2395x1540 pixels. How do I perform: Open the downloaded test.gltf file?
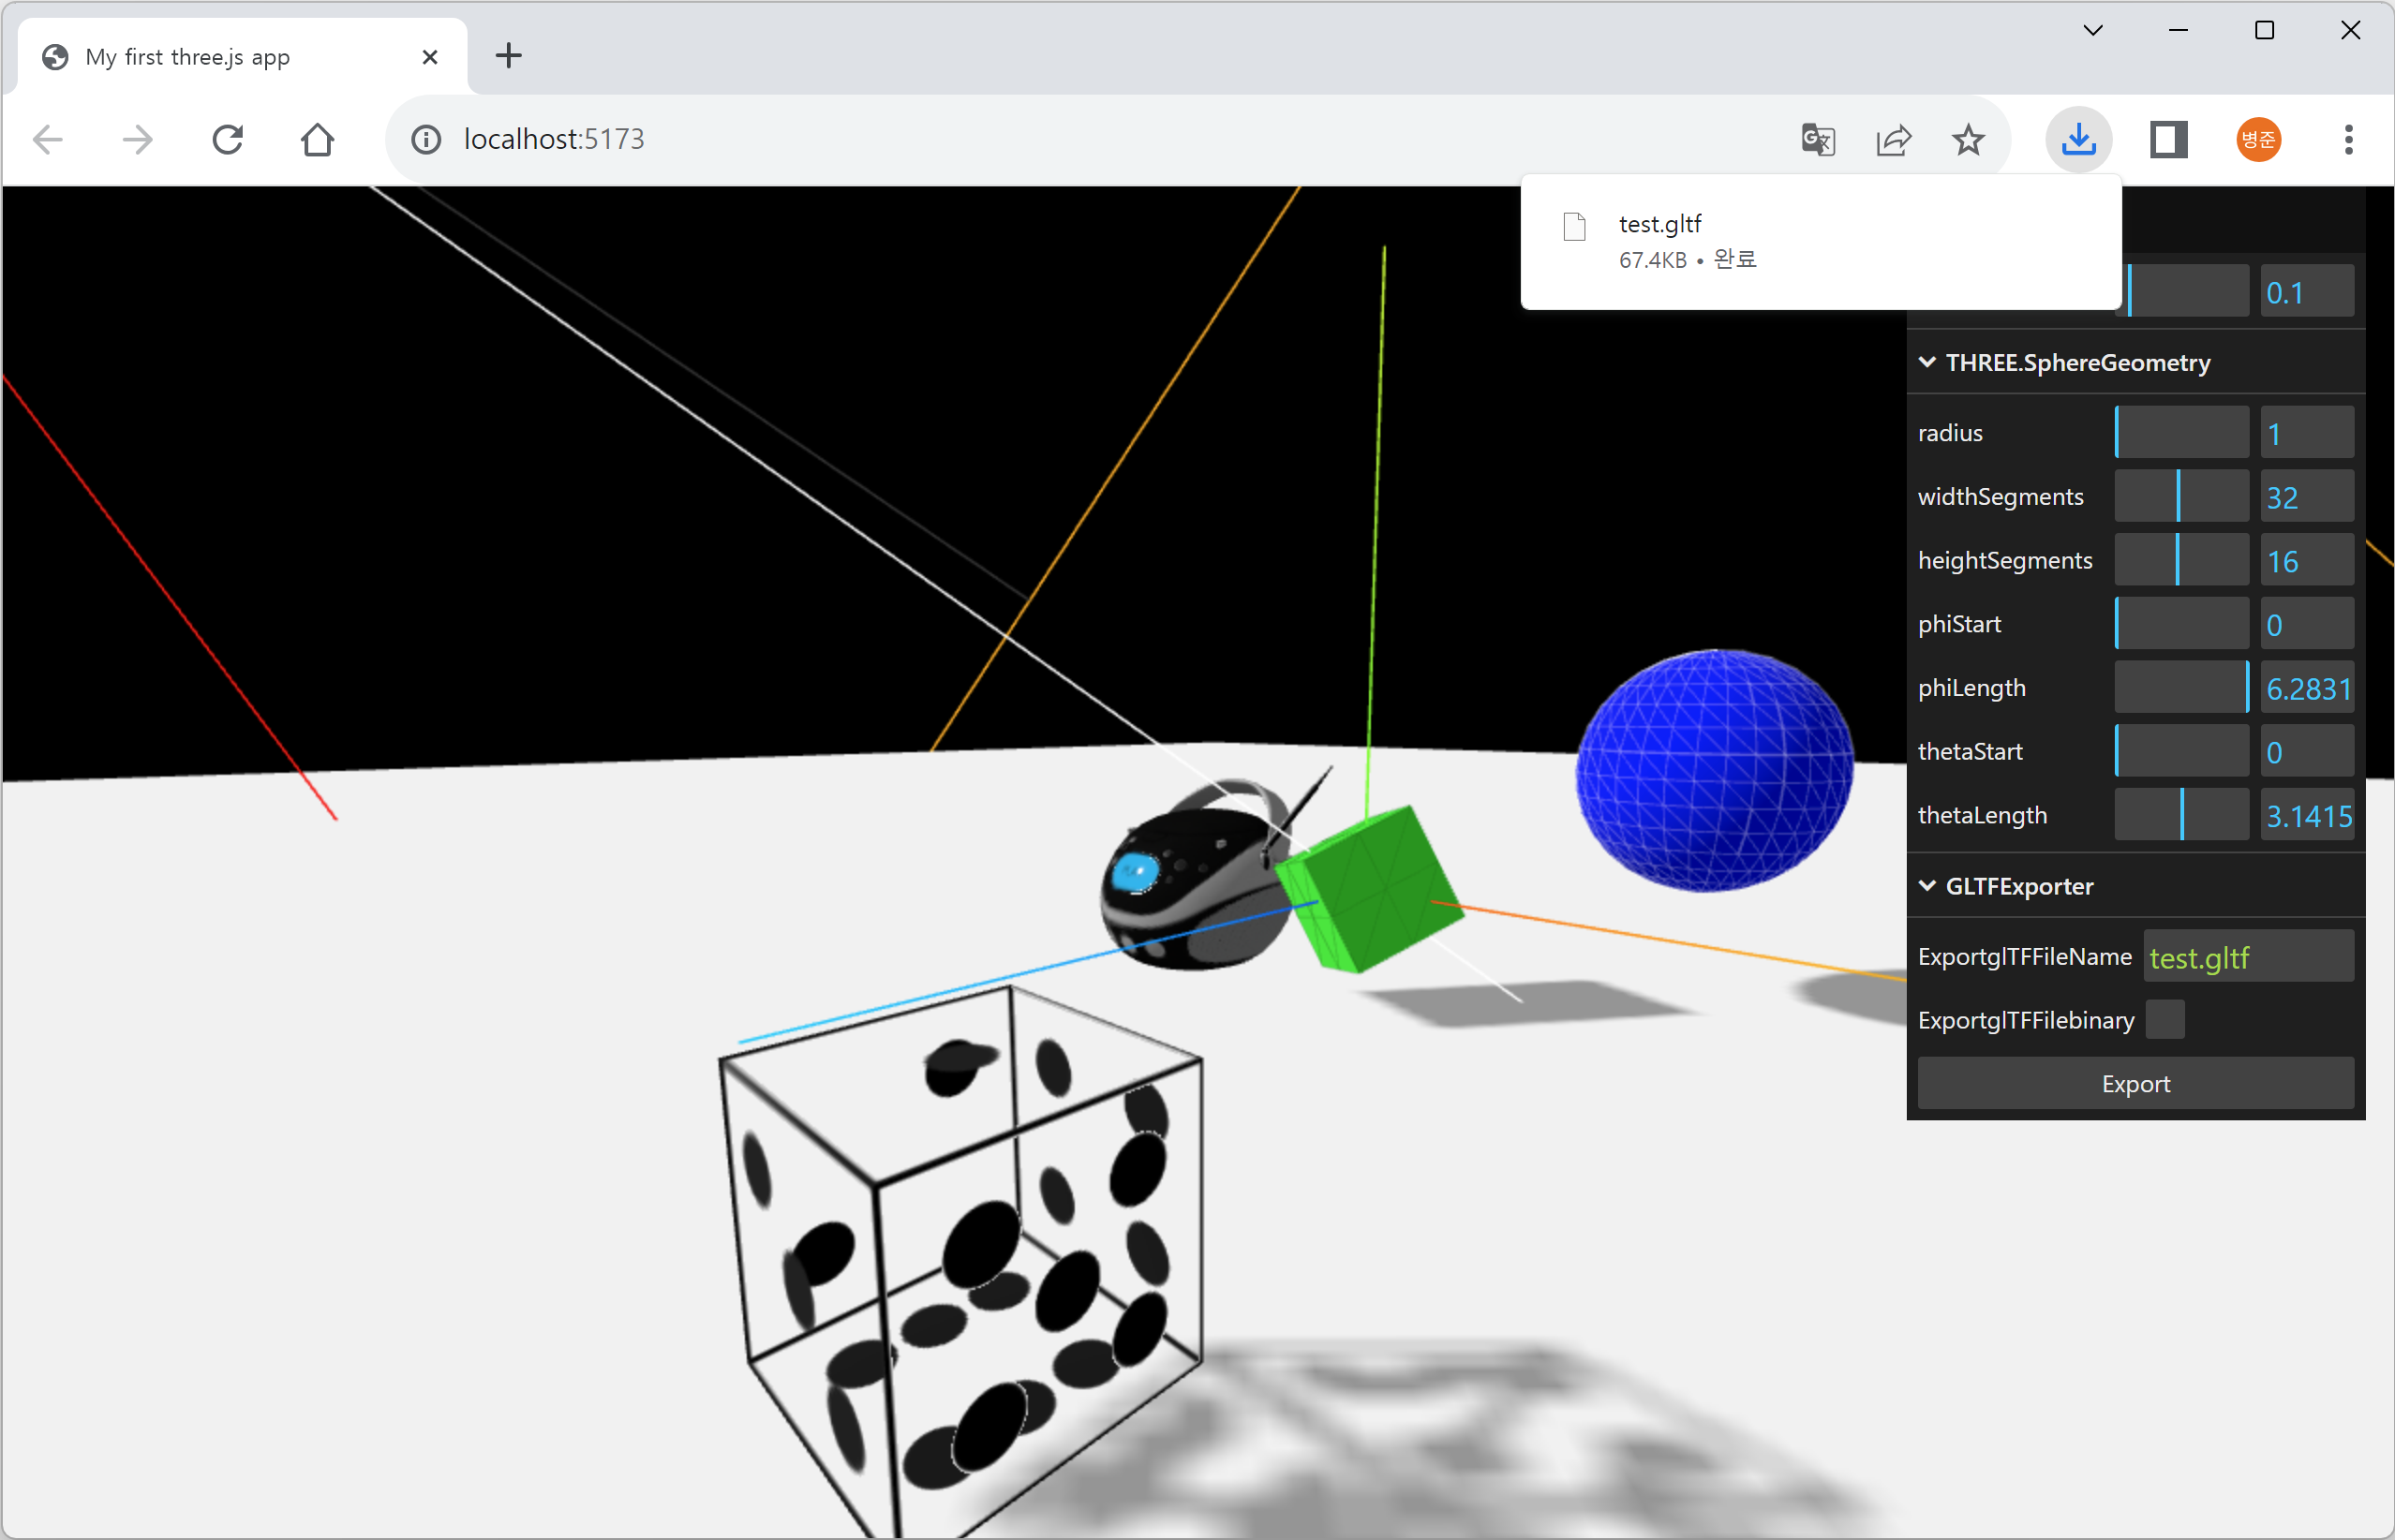pyautogui.click(x=1660, y=225)
